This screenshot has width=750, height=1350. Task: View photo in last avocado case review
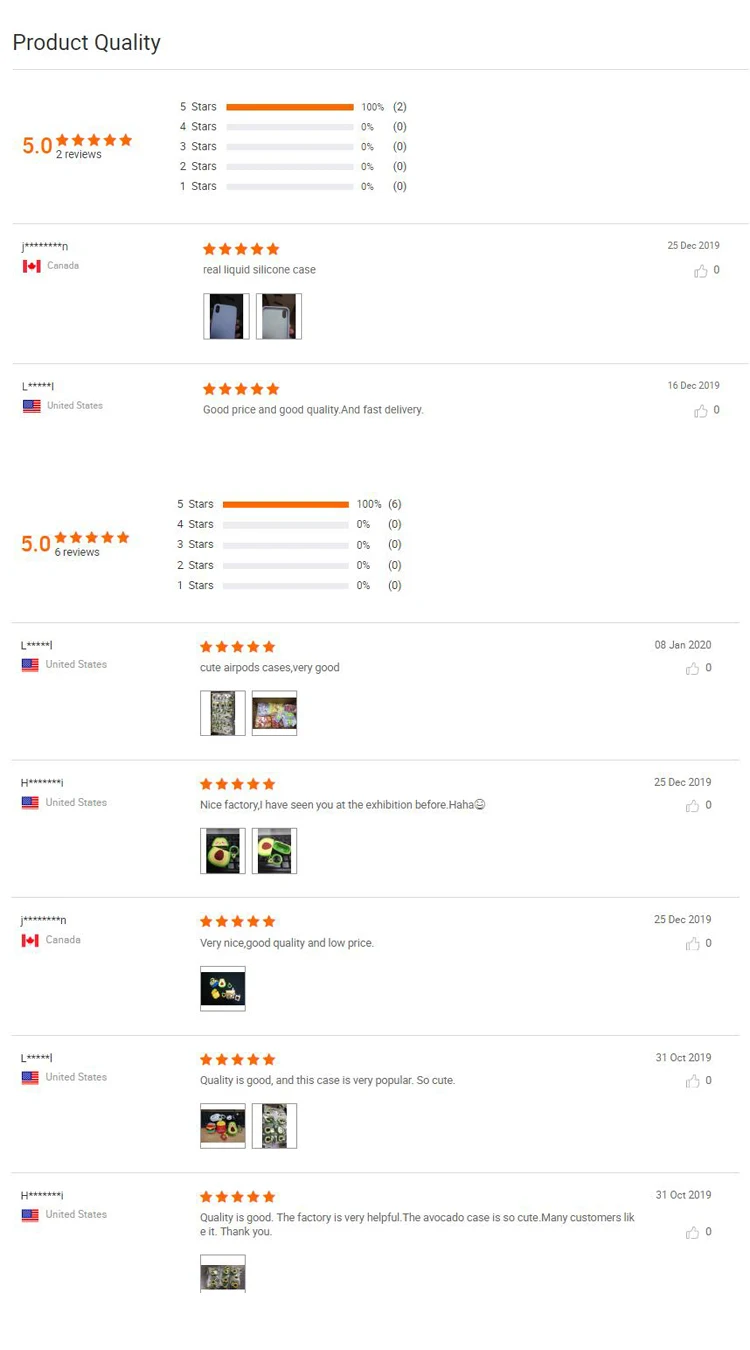coord(223,1273)
